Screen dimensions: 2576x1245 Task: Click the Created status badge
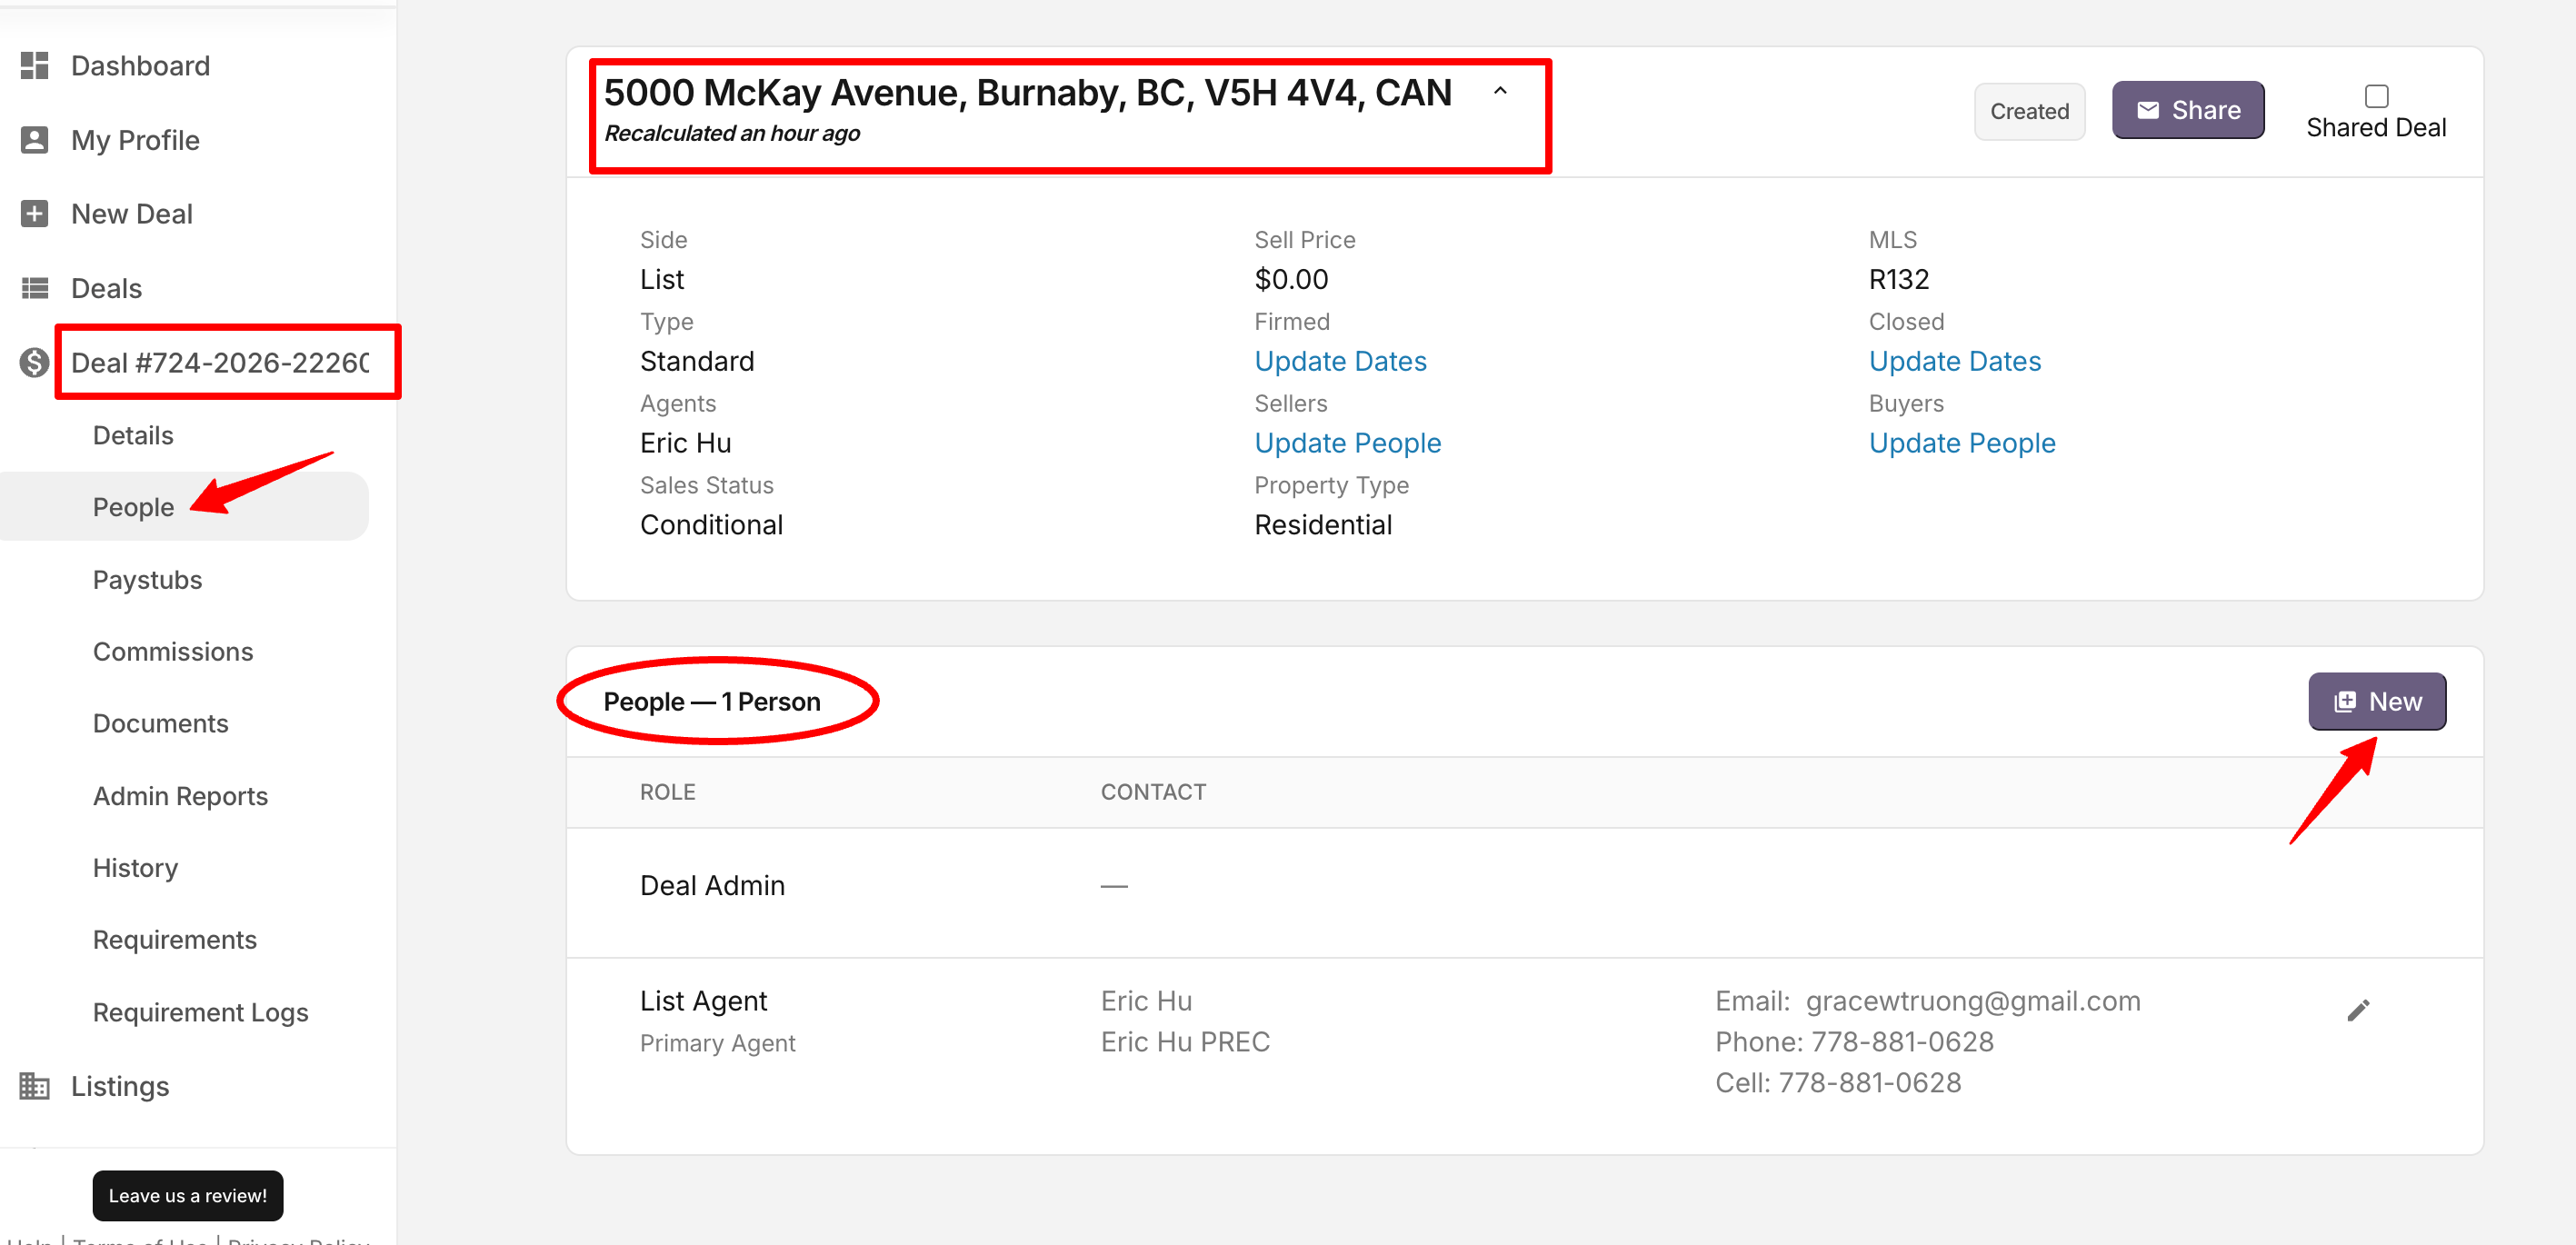coord(2028,111)
